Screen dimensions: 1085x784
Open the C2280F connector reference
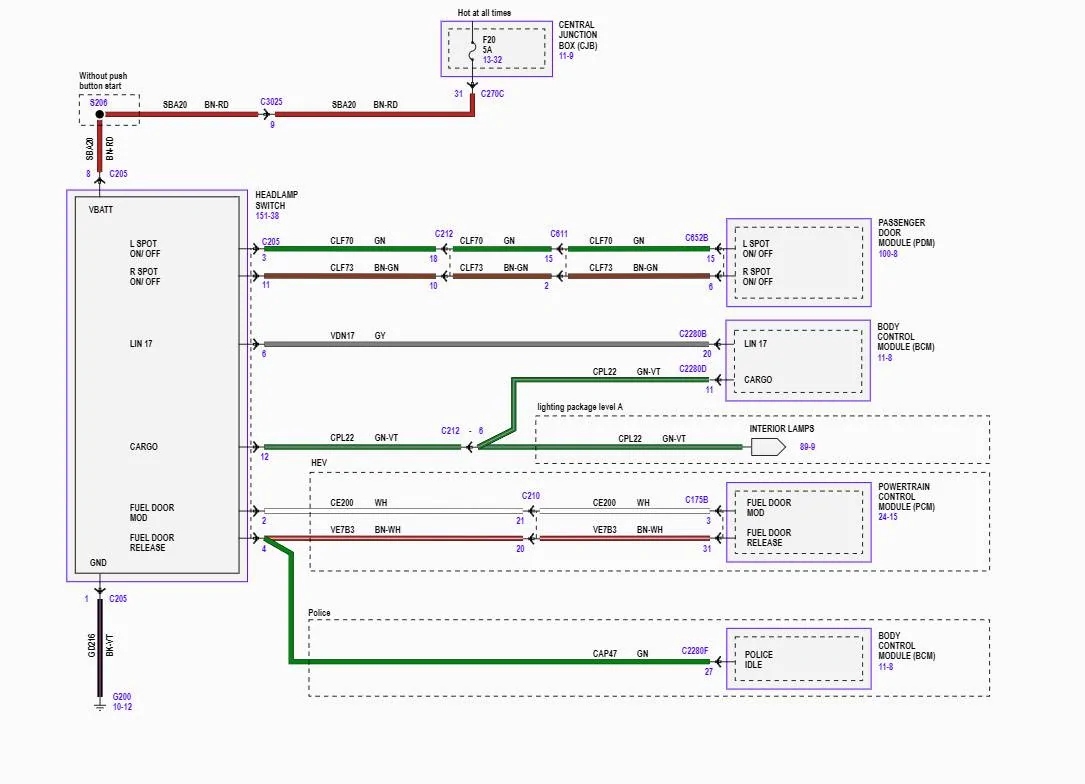694,649
